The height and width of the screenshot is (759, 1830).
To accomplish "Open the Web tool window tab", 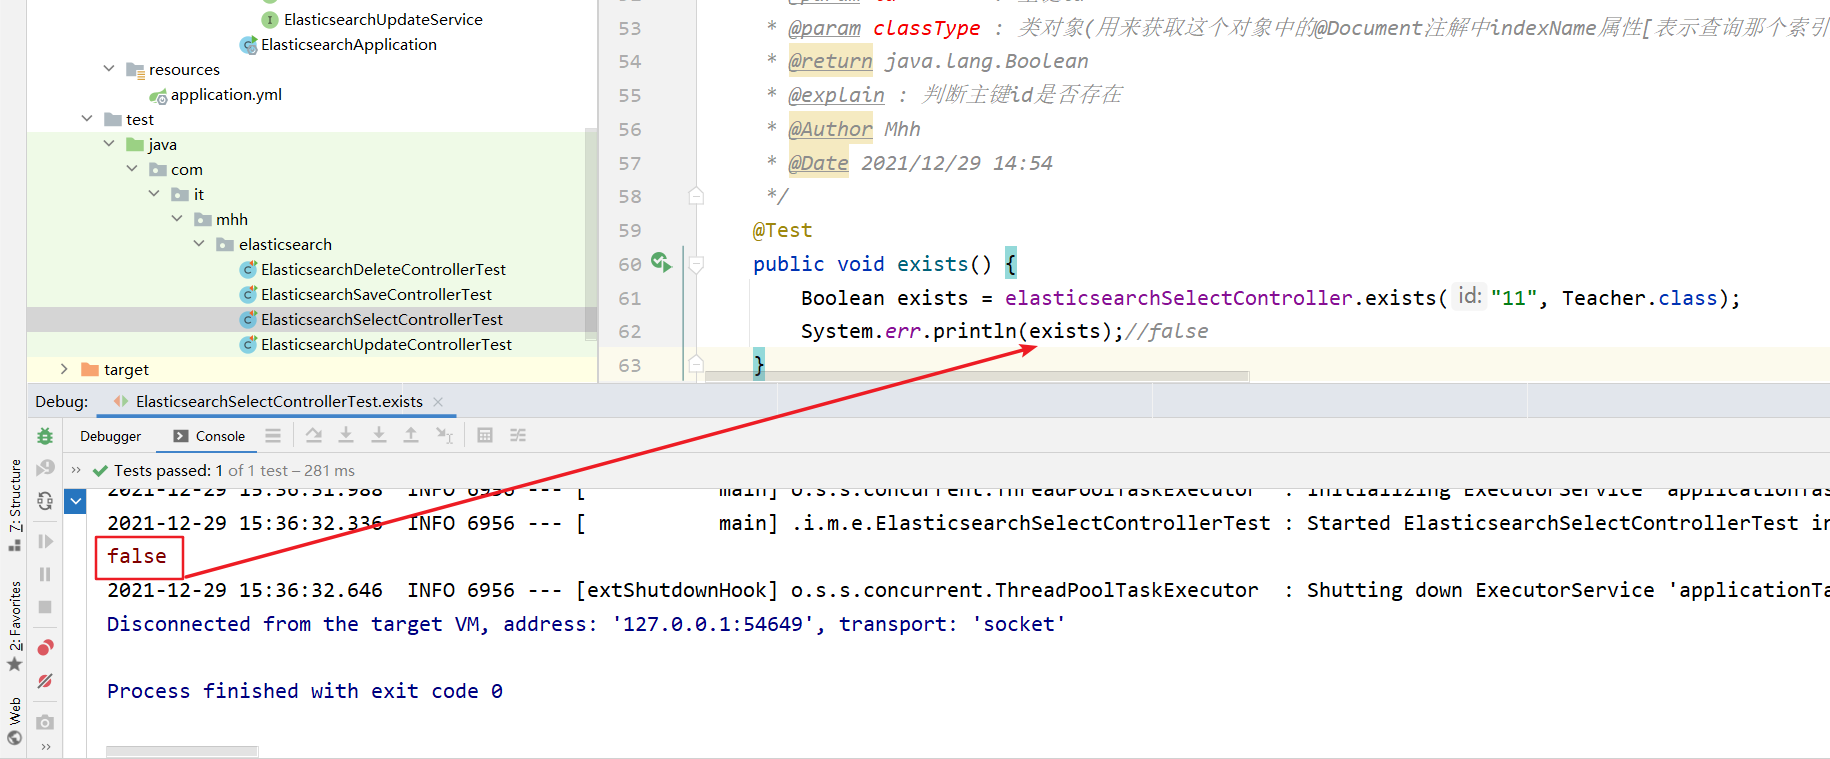I will 14,721.
